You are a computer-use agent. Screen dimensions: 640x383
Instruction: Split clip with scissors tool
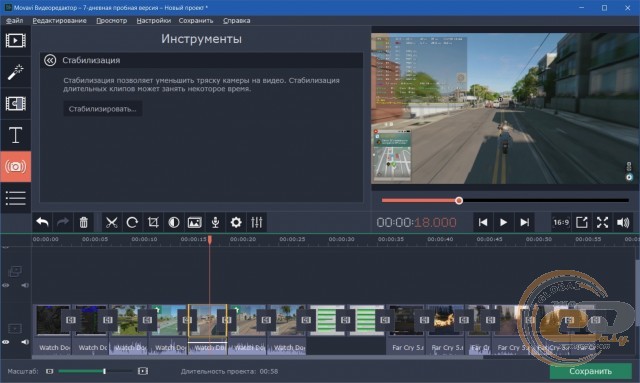(111, 223)
